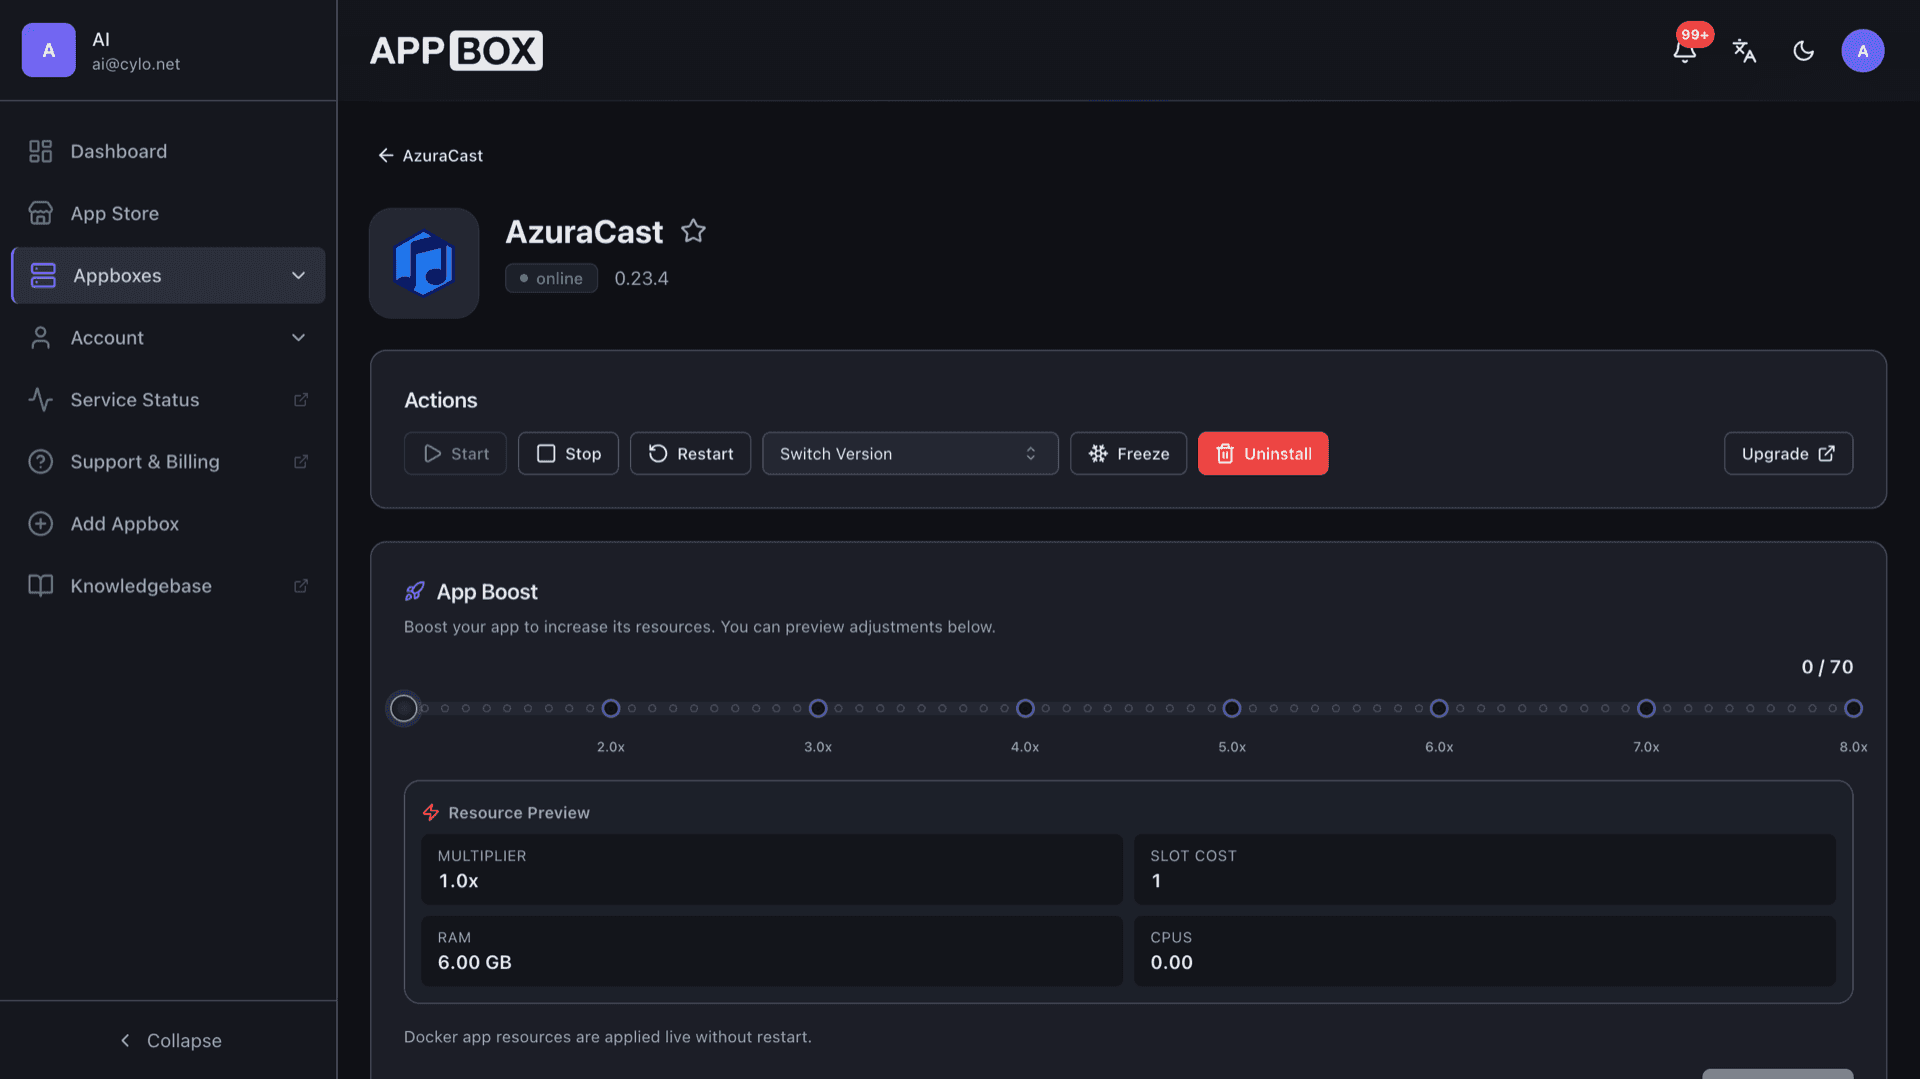The width and height of the screenshot is (1920, 1079).
Task: Go back via AzuraCast arrow link
Action: (x=430, y=155)
